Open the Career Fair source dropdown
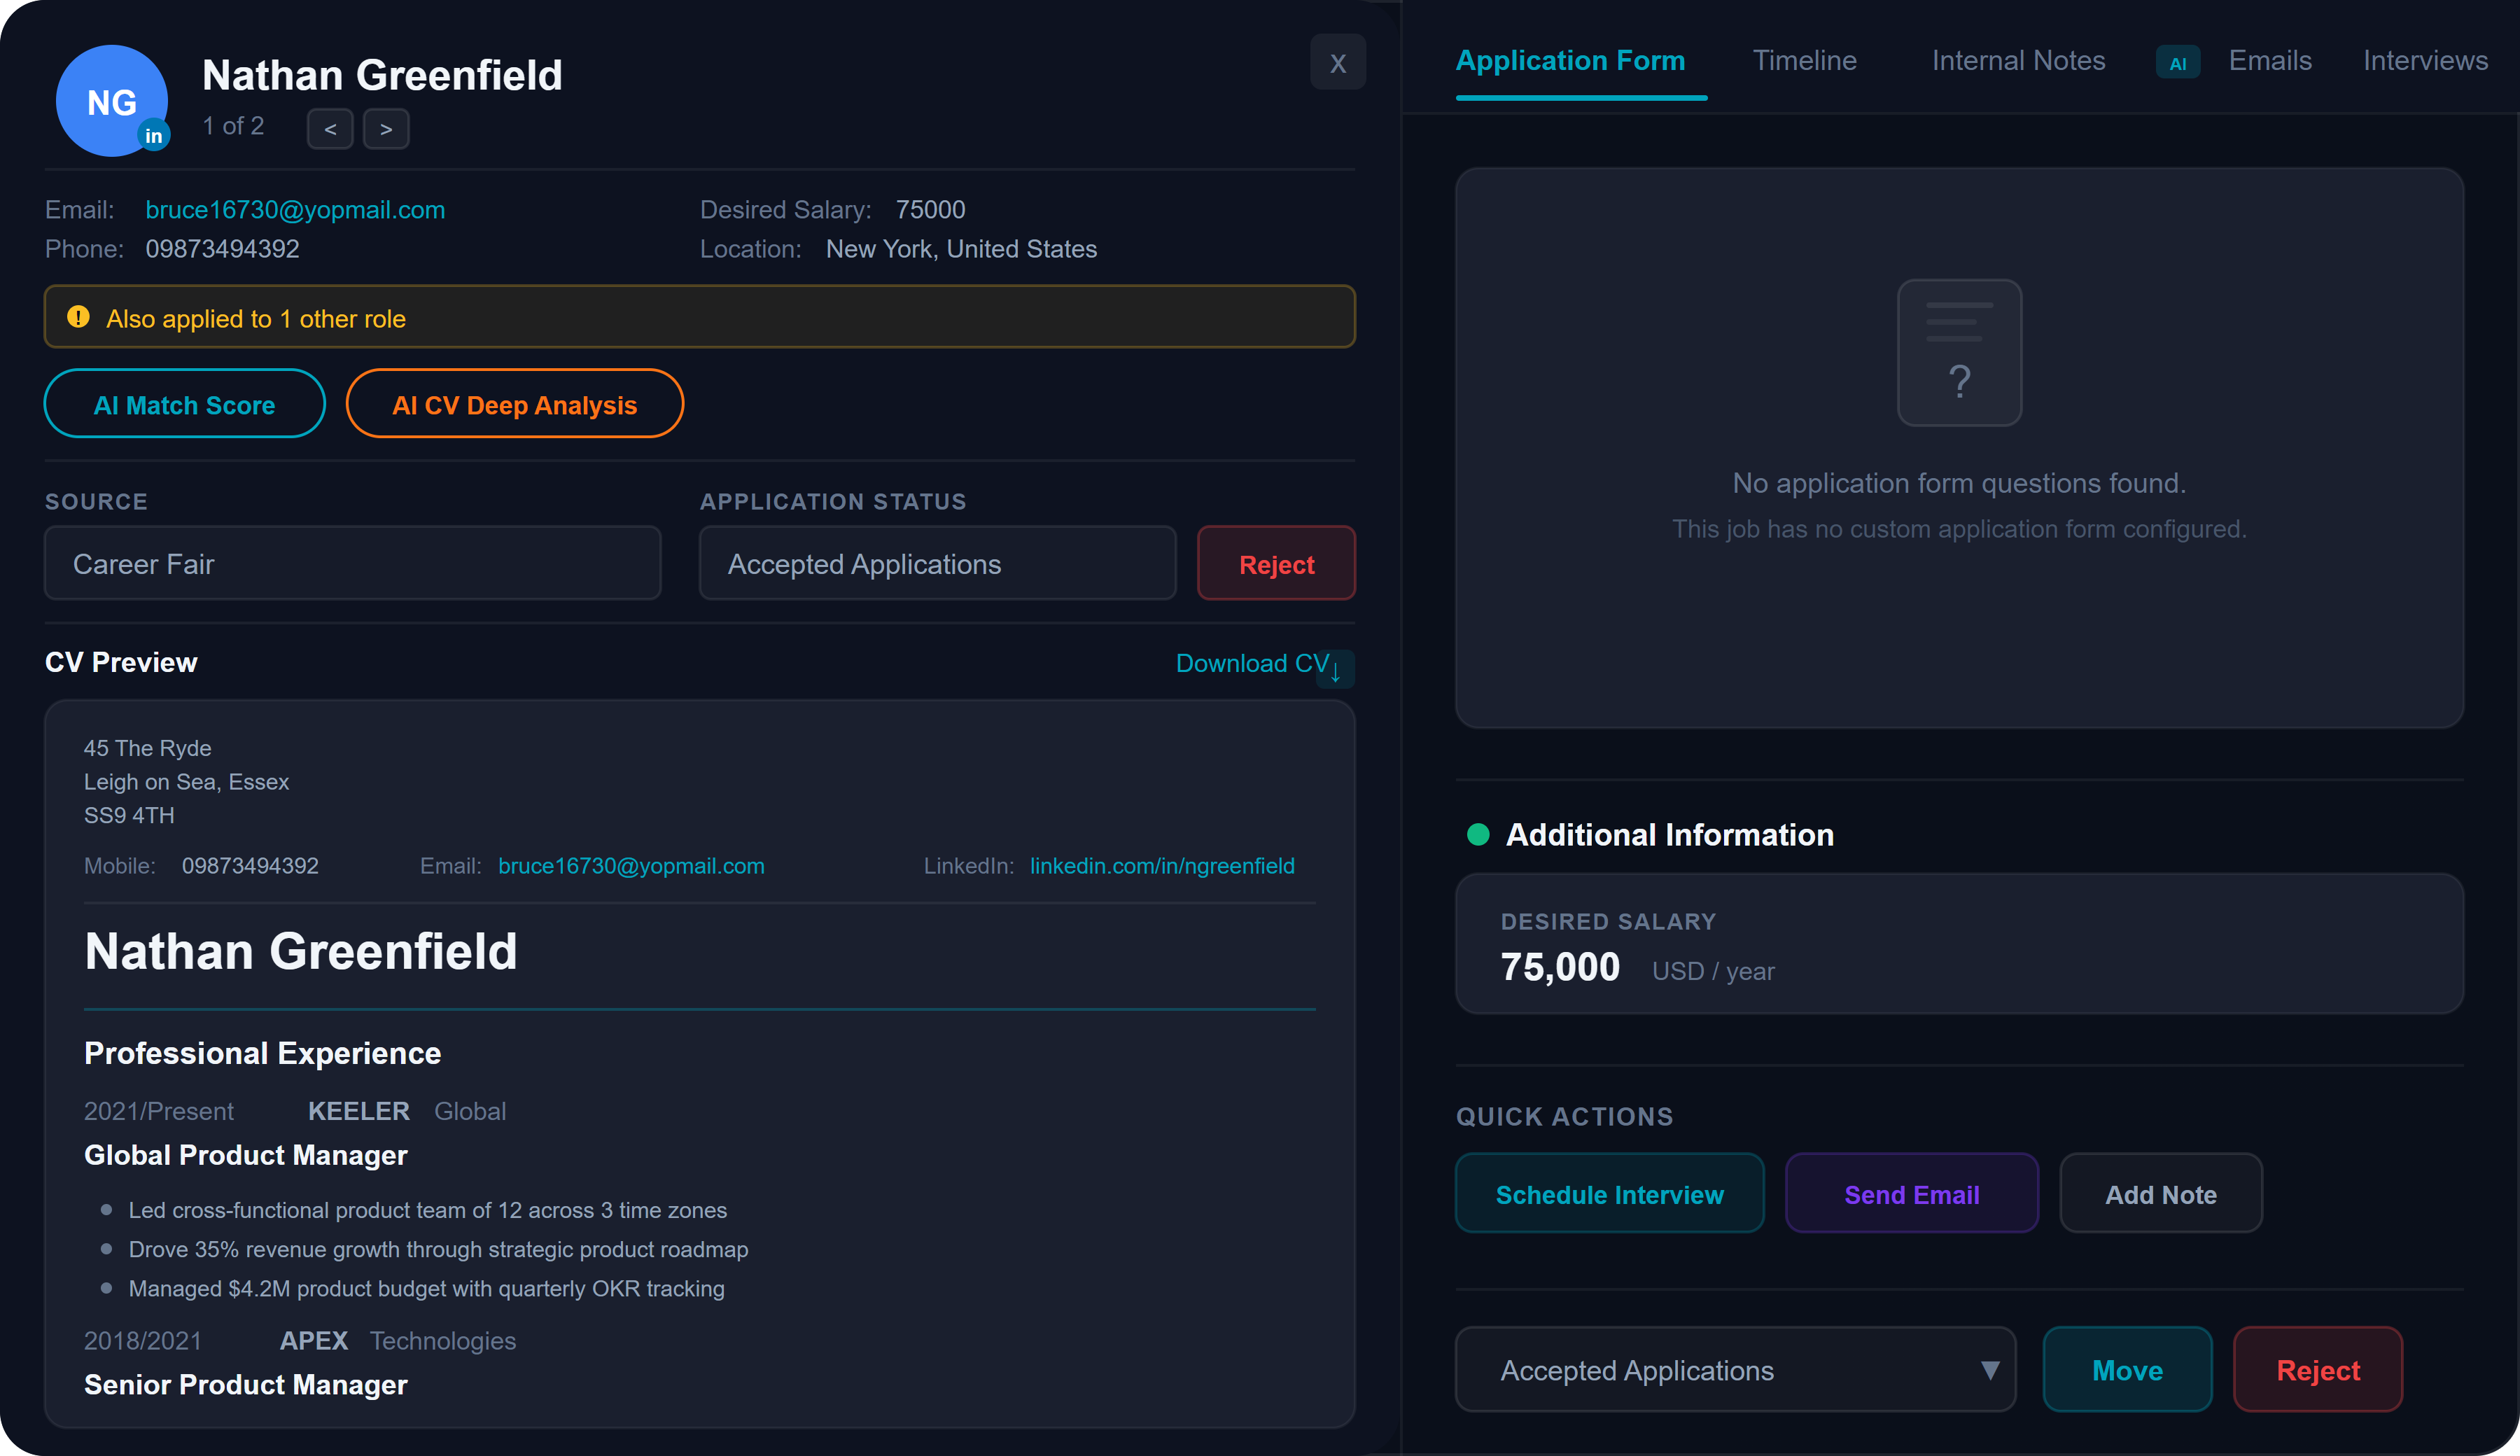This screenshot has width=2520, height=1456. 353,563
